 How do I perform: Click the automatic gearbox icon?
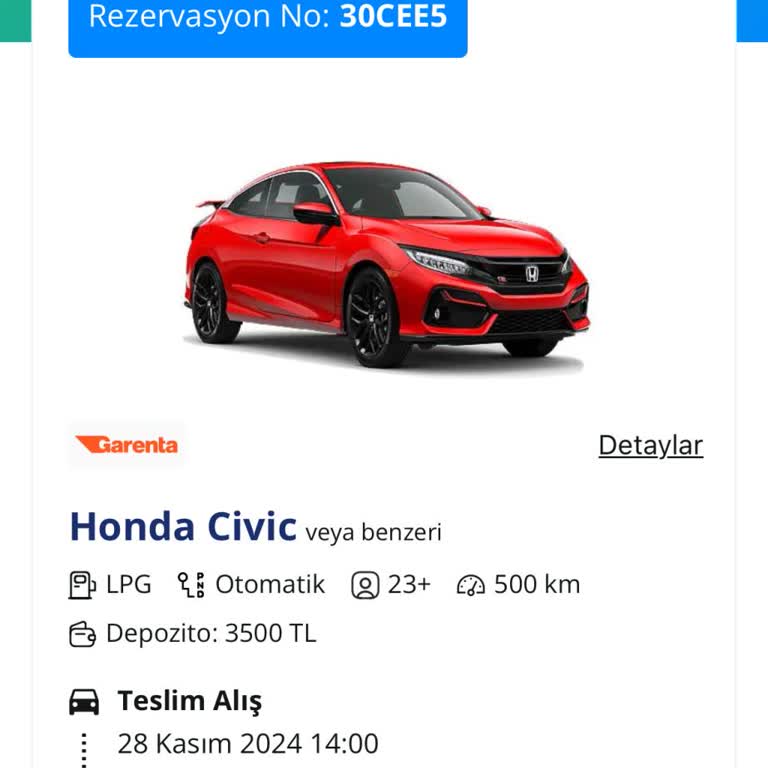(191, 585)
